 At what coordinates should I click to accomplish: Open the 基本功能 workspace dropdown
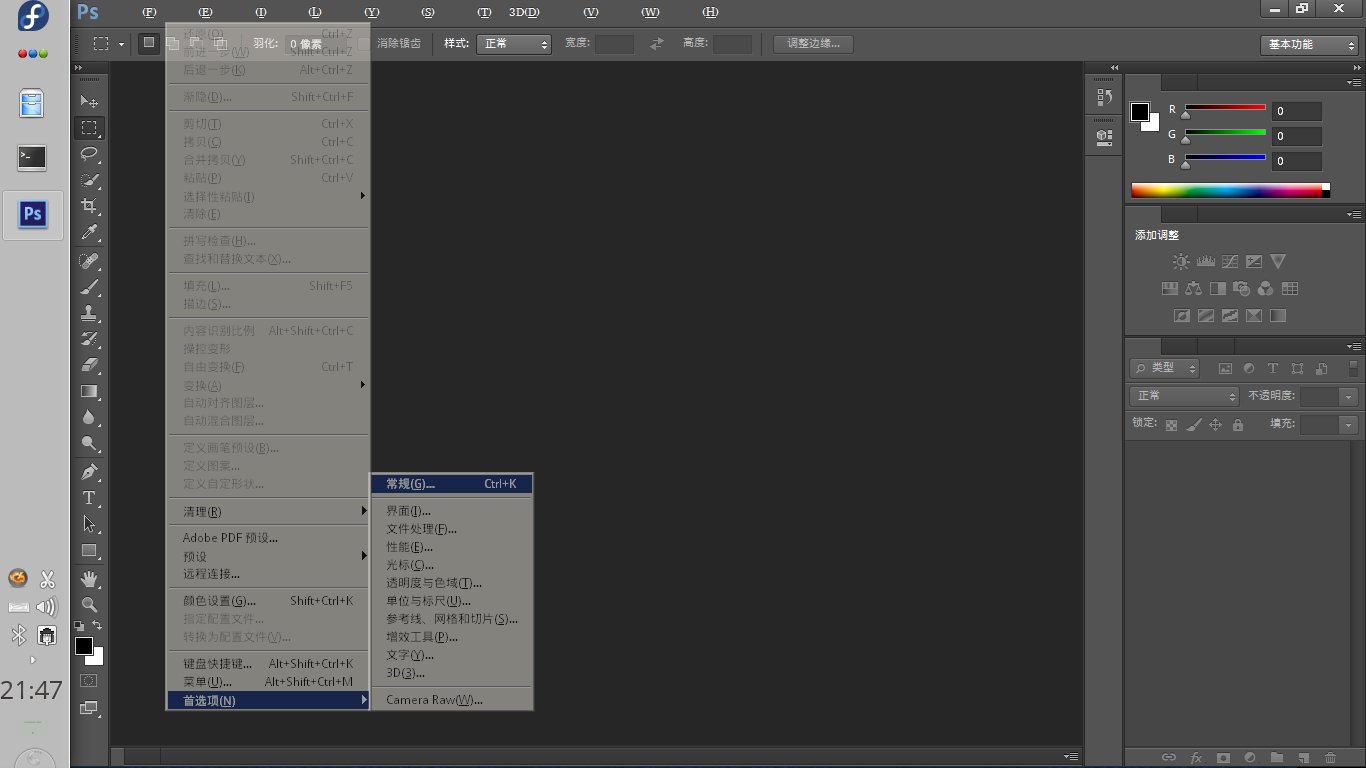[1309, 44]
